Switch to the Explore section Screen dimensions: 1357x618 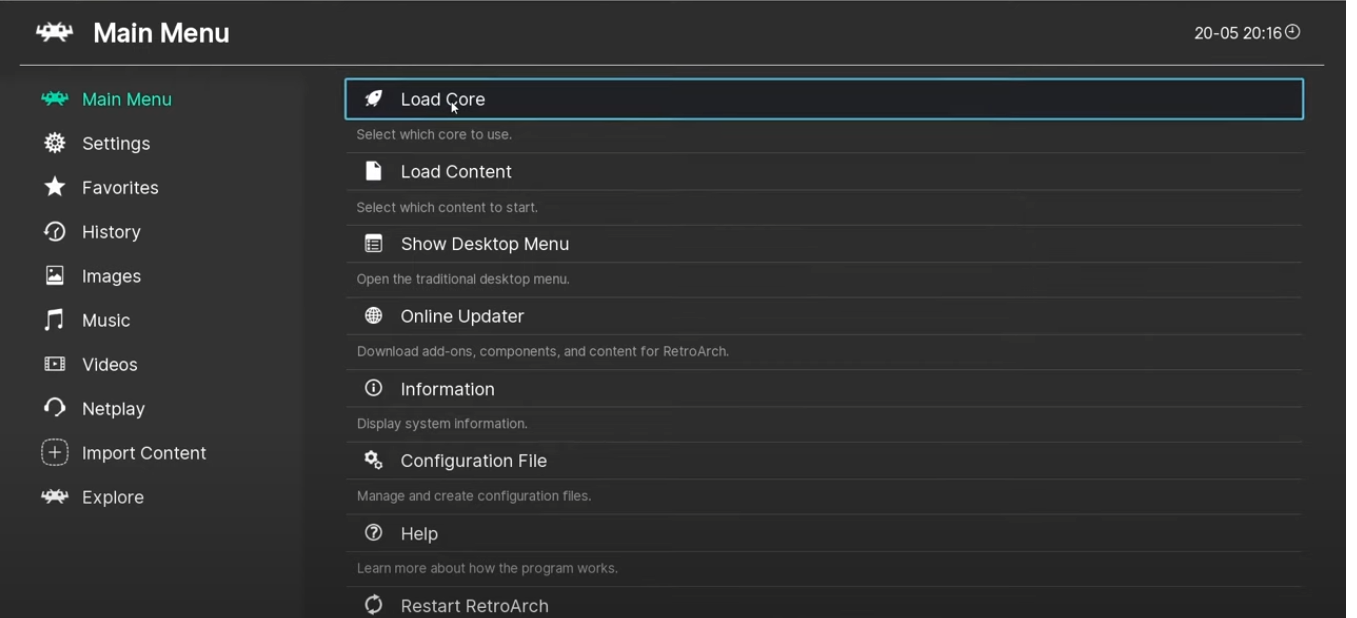(112, 497)
